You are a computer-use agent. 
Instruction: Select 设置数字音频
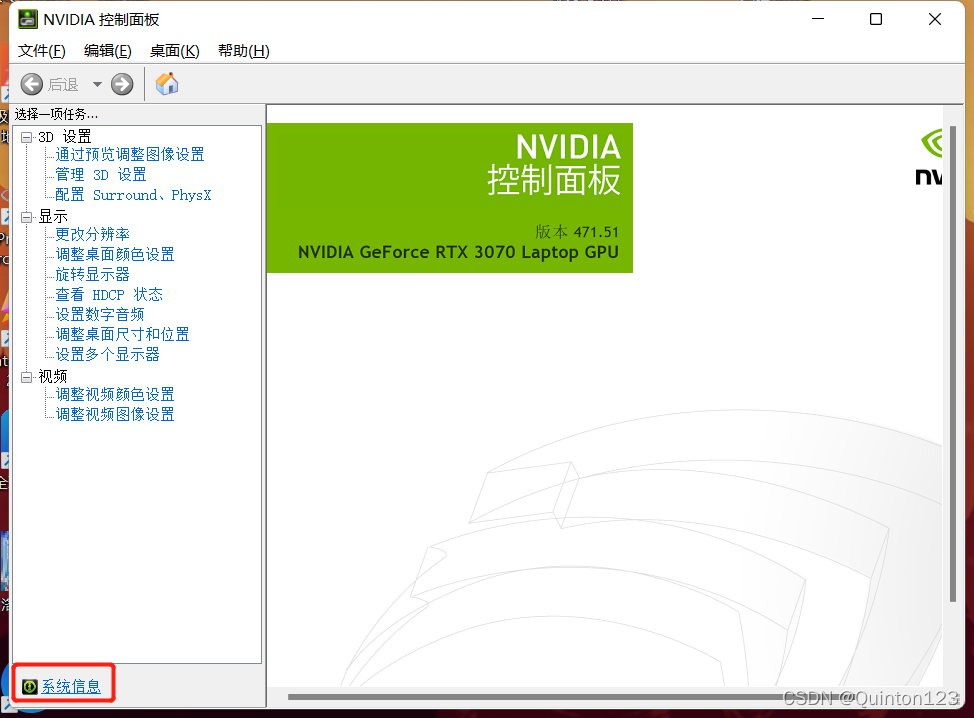(x=100, y=314)
